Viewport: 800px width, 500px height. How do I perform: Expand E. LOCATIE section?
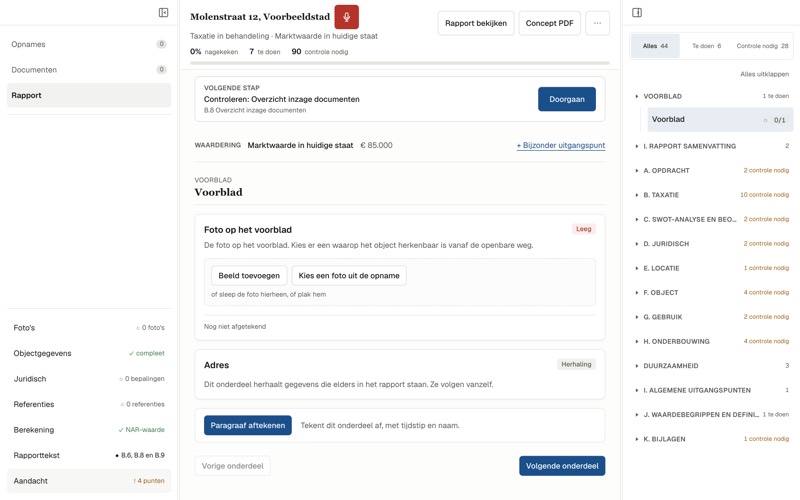pos(712,268)
